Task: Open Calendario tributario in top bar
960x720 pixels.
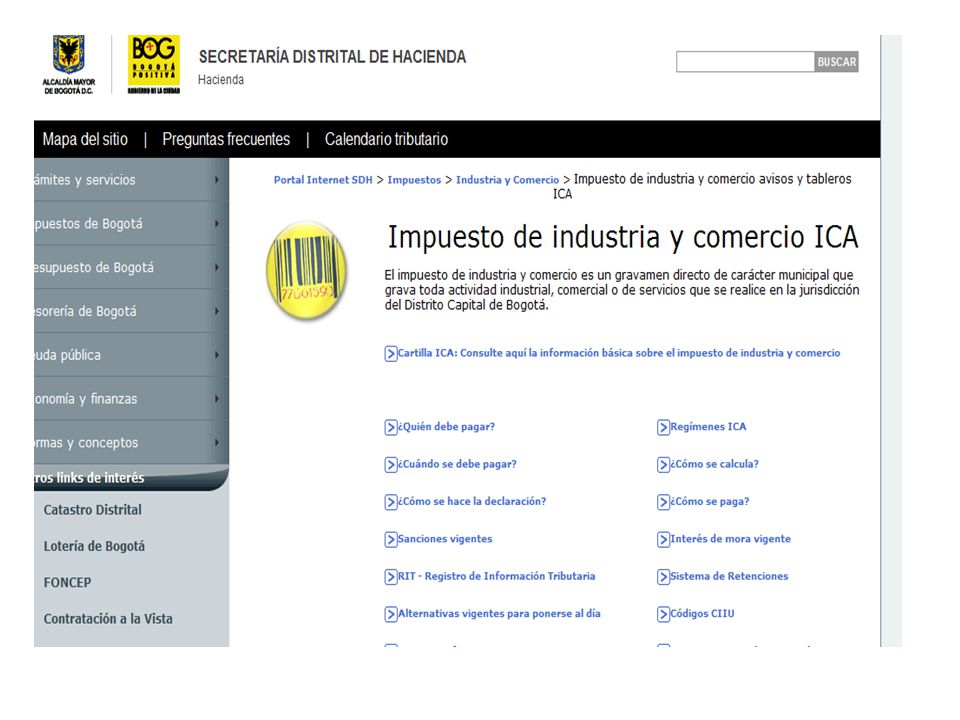Action: click(386, 140)
